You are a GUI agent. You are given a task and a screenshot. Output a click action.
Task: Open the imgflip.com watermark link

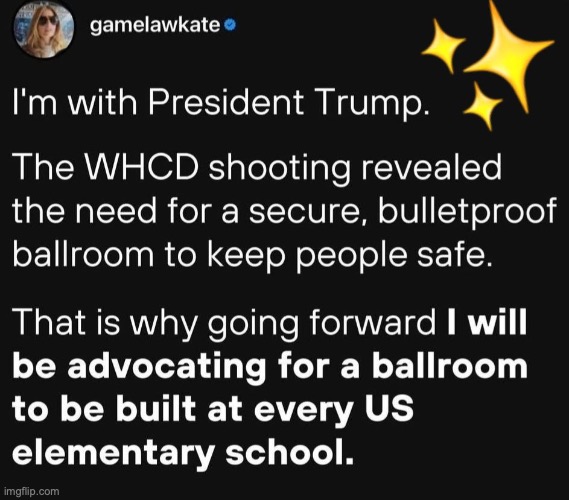point(31,492)
